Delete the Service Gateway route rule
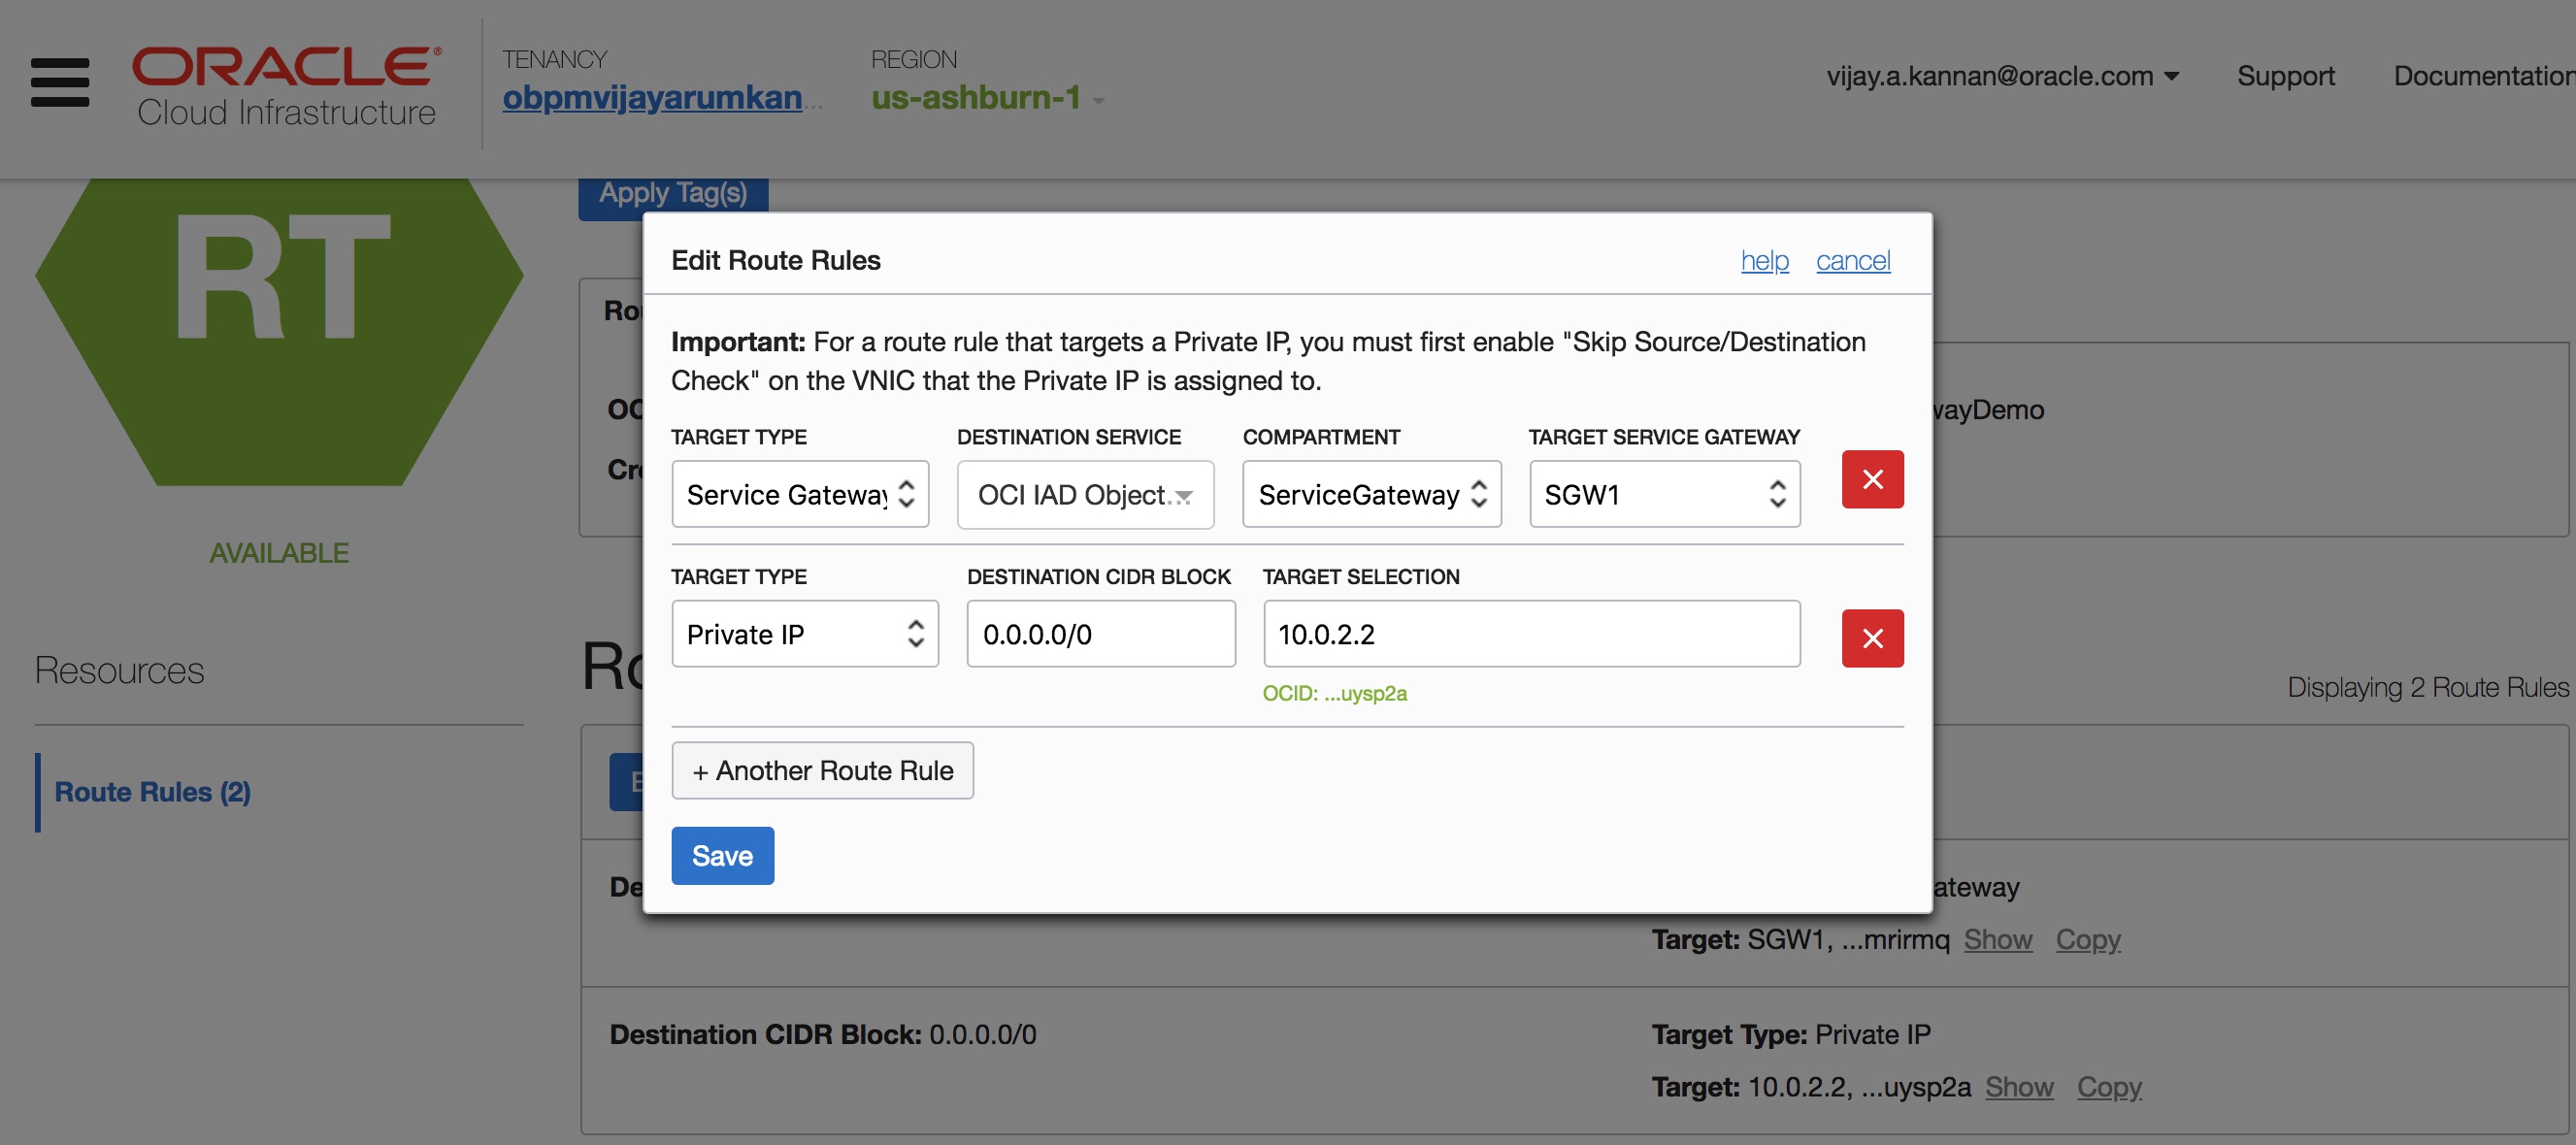Viewport: 2576px width, 1145px height. click(x=1872, y=479)
